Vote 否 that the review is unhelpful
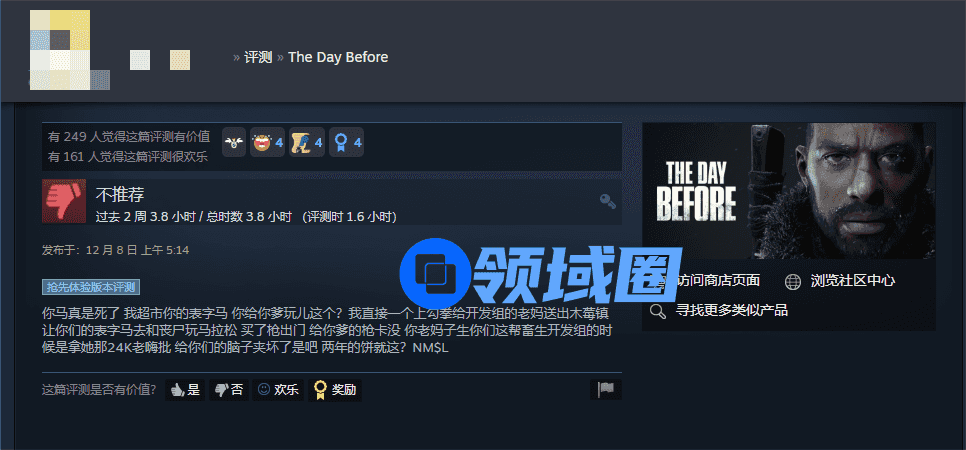Screen dimensions: 966x450 [229, 390]
